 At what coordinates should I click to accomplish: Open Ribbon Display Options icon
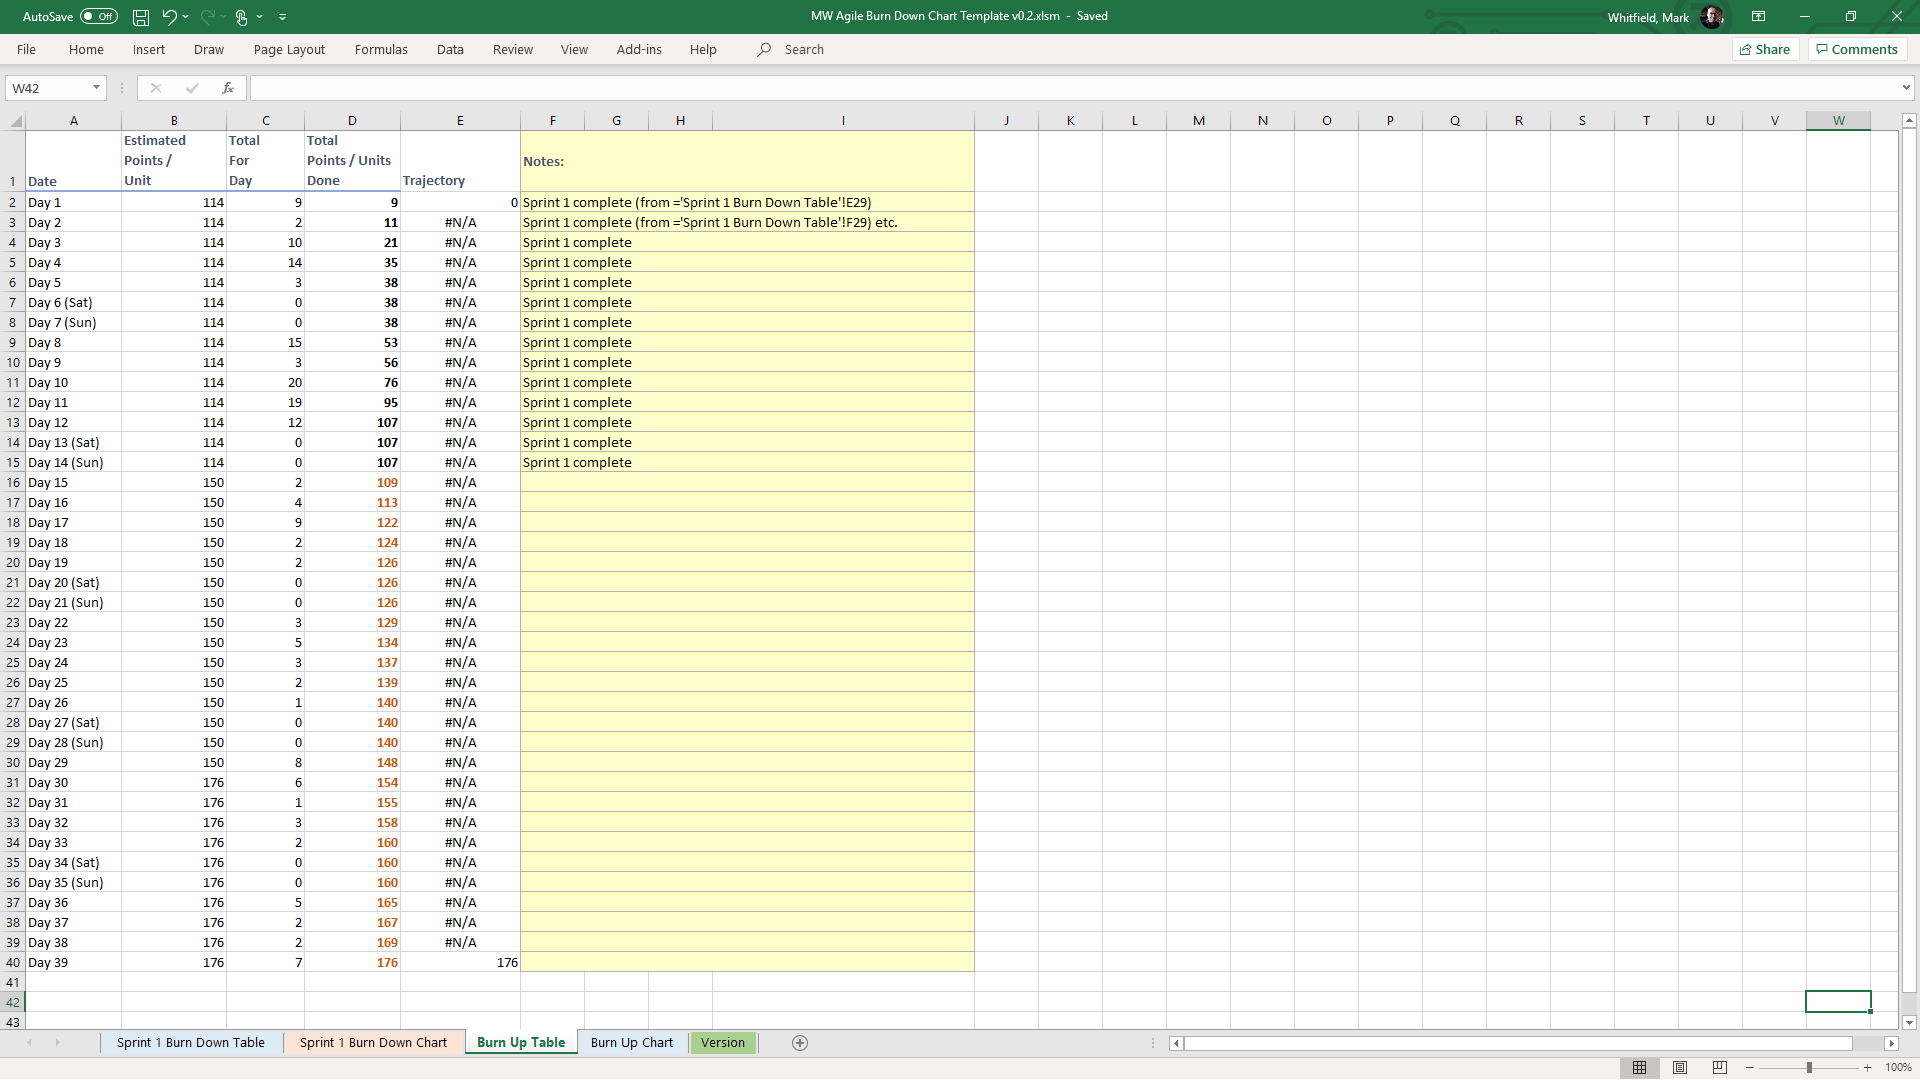coord(1758,16)
